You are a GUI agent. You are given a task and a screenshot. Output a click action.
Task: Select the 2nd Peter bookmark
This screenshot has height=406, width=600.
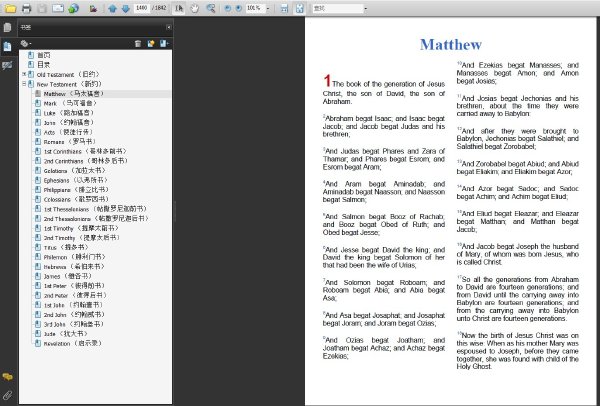(75, 295)
